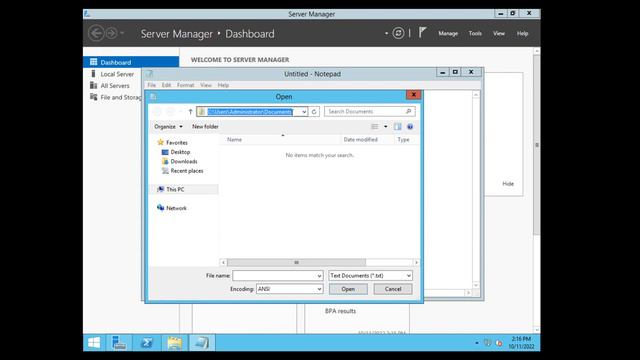Switch to Notepad on the taskbar
640x360 pixels.
pyautogui.click(x=202, y=342)
